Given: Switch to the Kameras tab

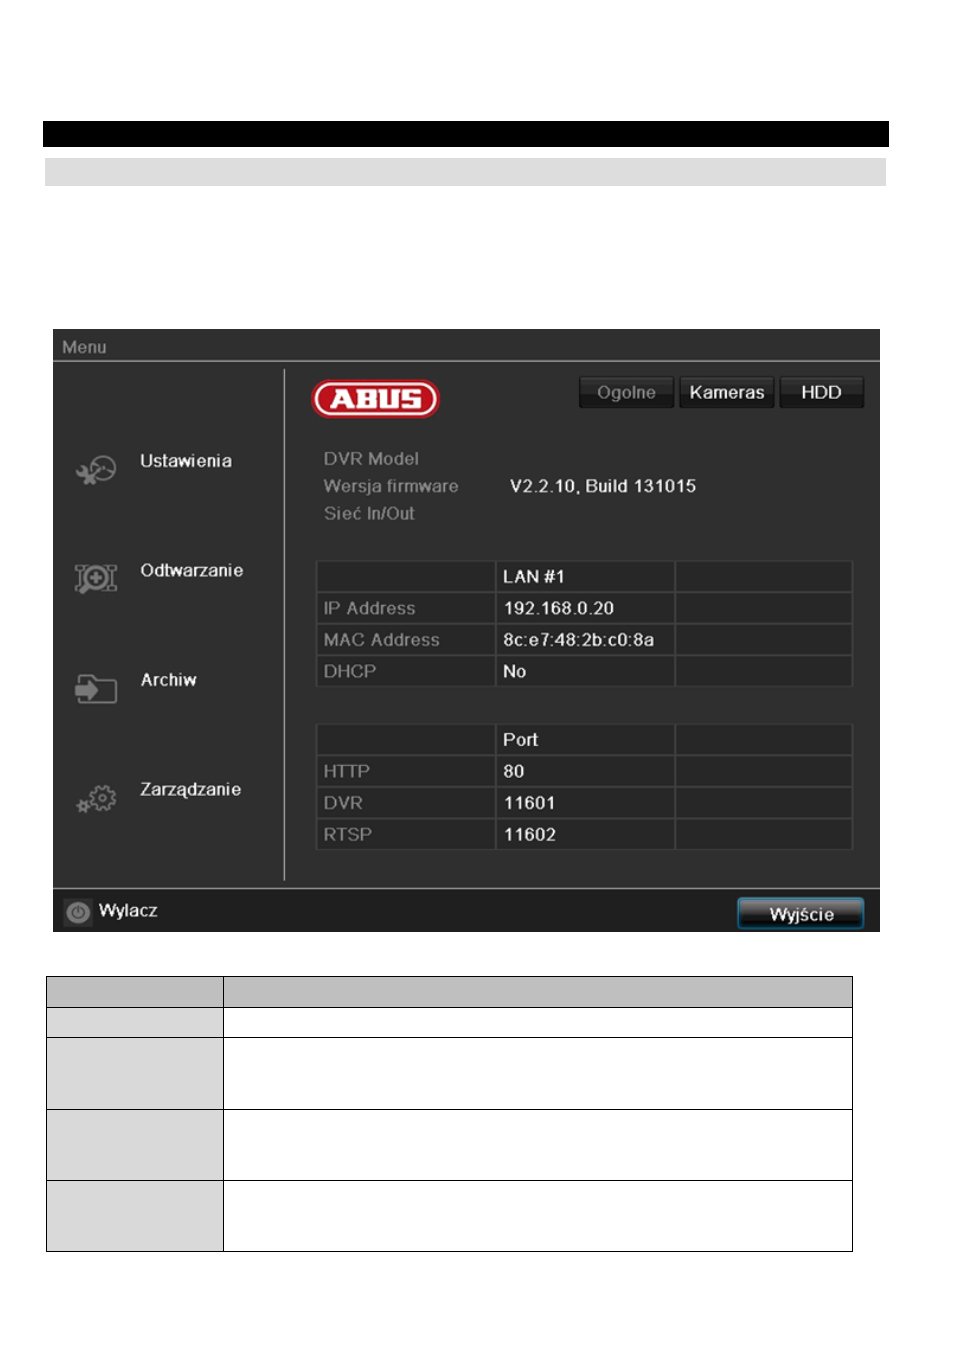Looking at the screenshot, I should pyautogui.click(x=727, y=392).
